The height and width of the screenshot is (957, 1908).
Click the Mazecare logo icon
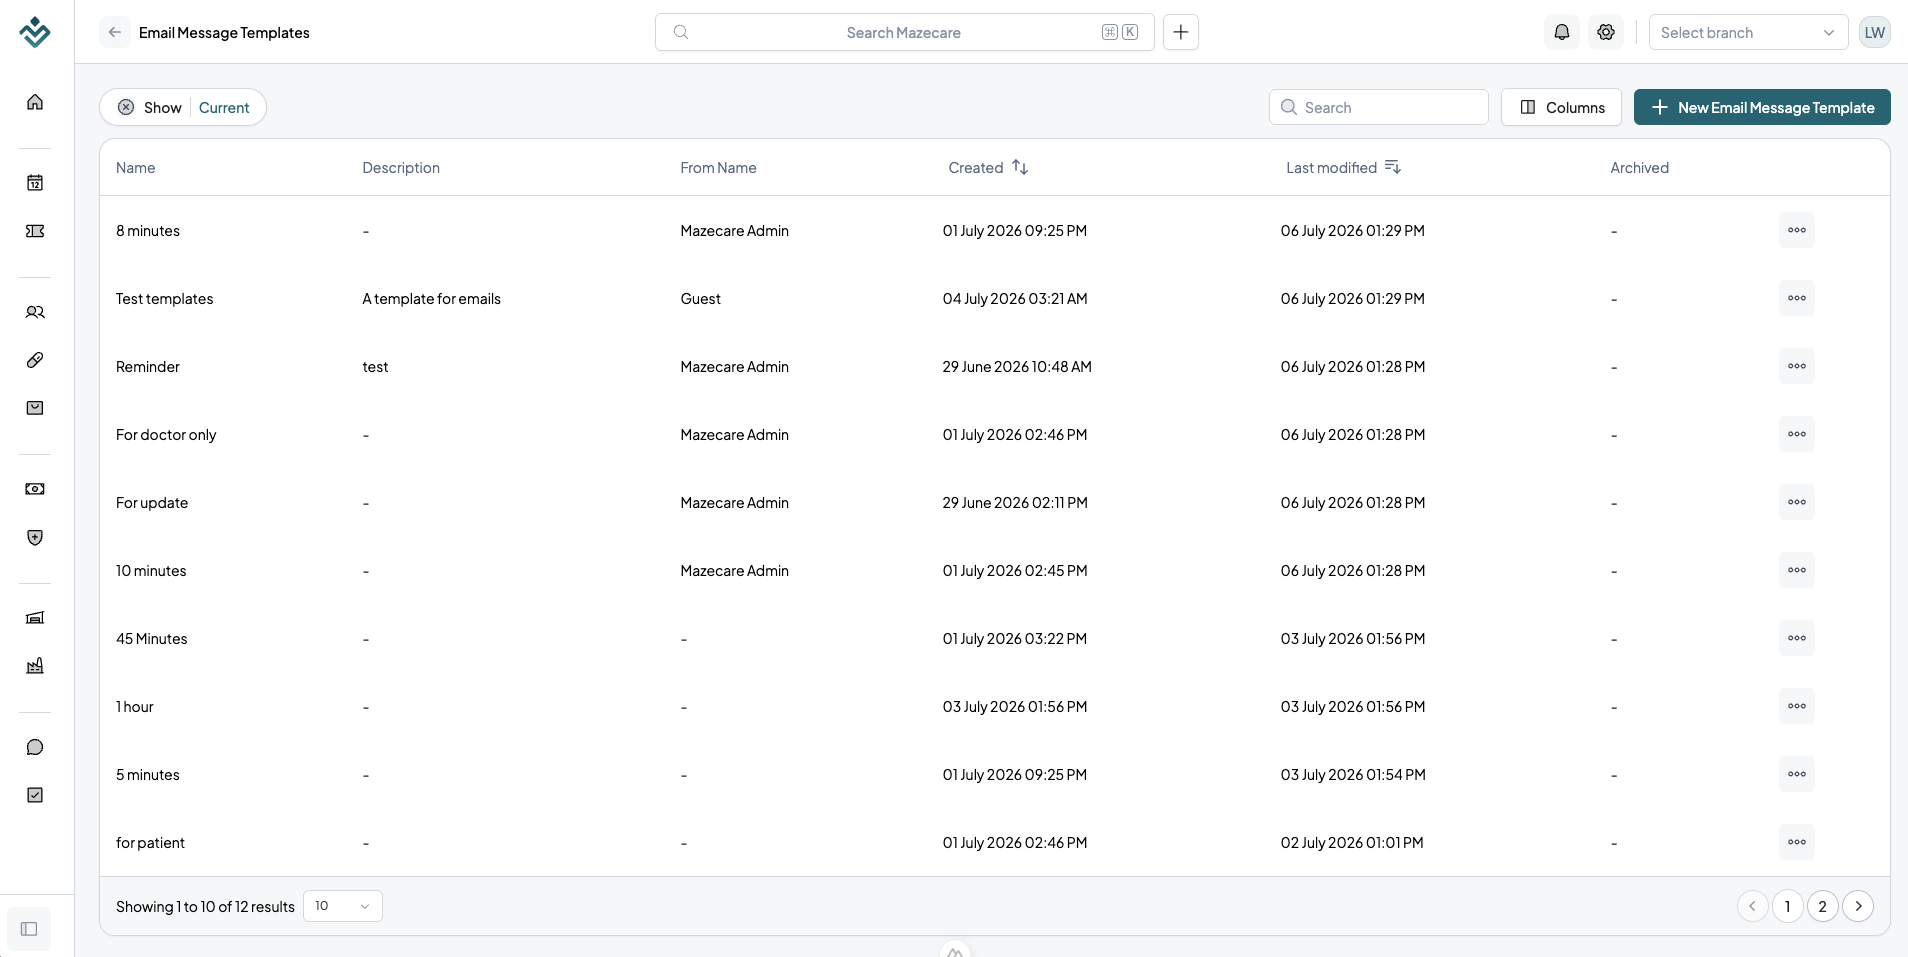point(35,32)
